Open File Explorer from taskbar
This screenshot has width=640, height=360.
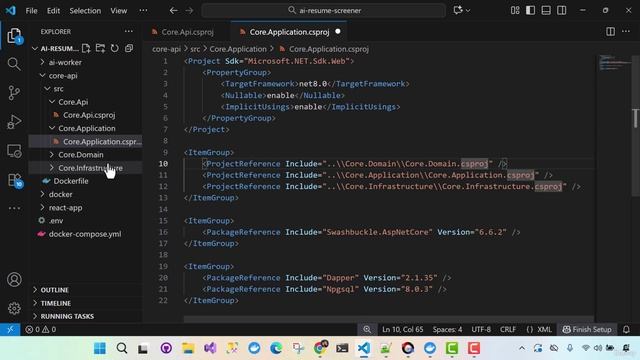click(188, 348)
